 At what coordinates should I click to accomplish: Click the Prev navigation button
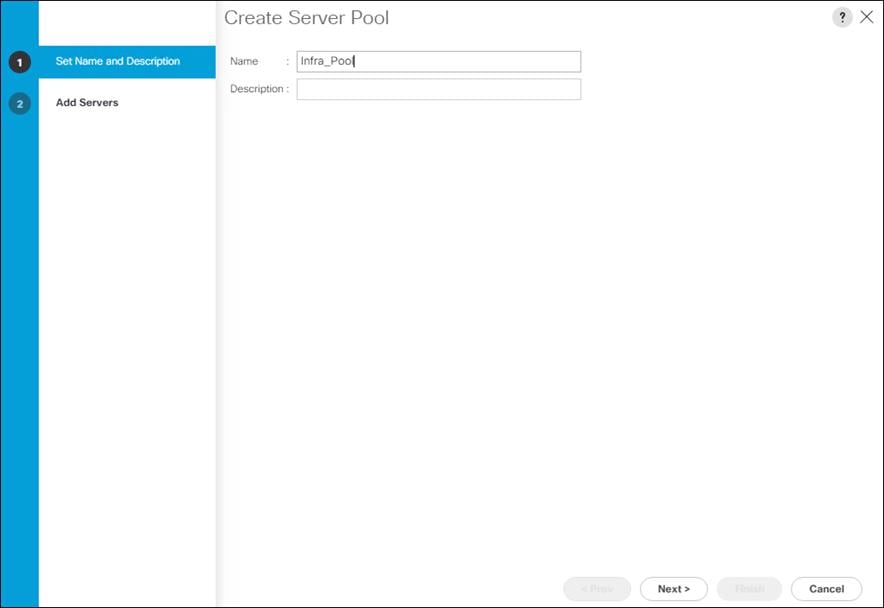pos(597,589)
